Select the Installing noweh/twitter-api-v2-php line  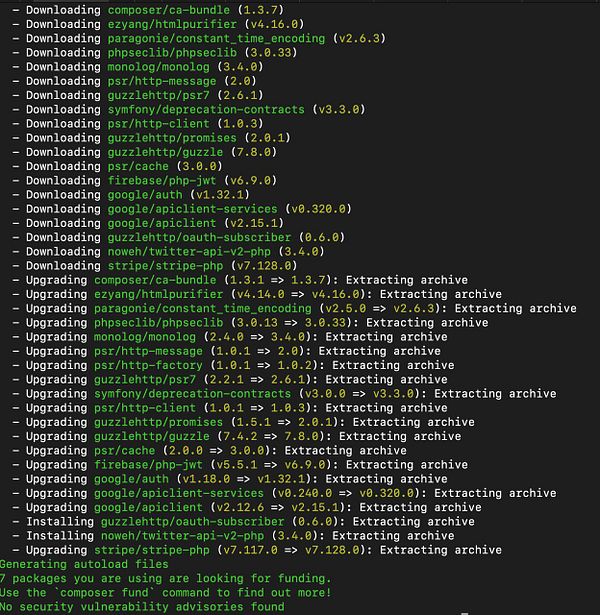pyautogui.click(x=233, y=536)
